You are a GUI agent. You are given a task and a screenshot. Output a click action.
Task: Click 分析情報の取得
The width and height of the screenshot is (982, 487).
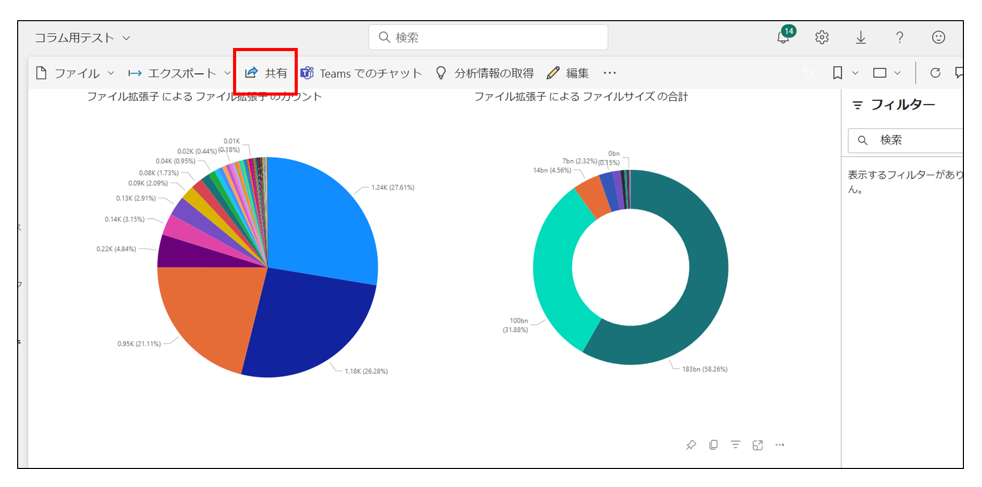[485, 73]
